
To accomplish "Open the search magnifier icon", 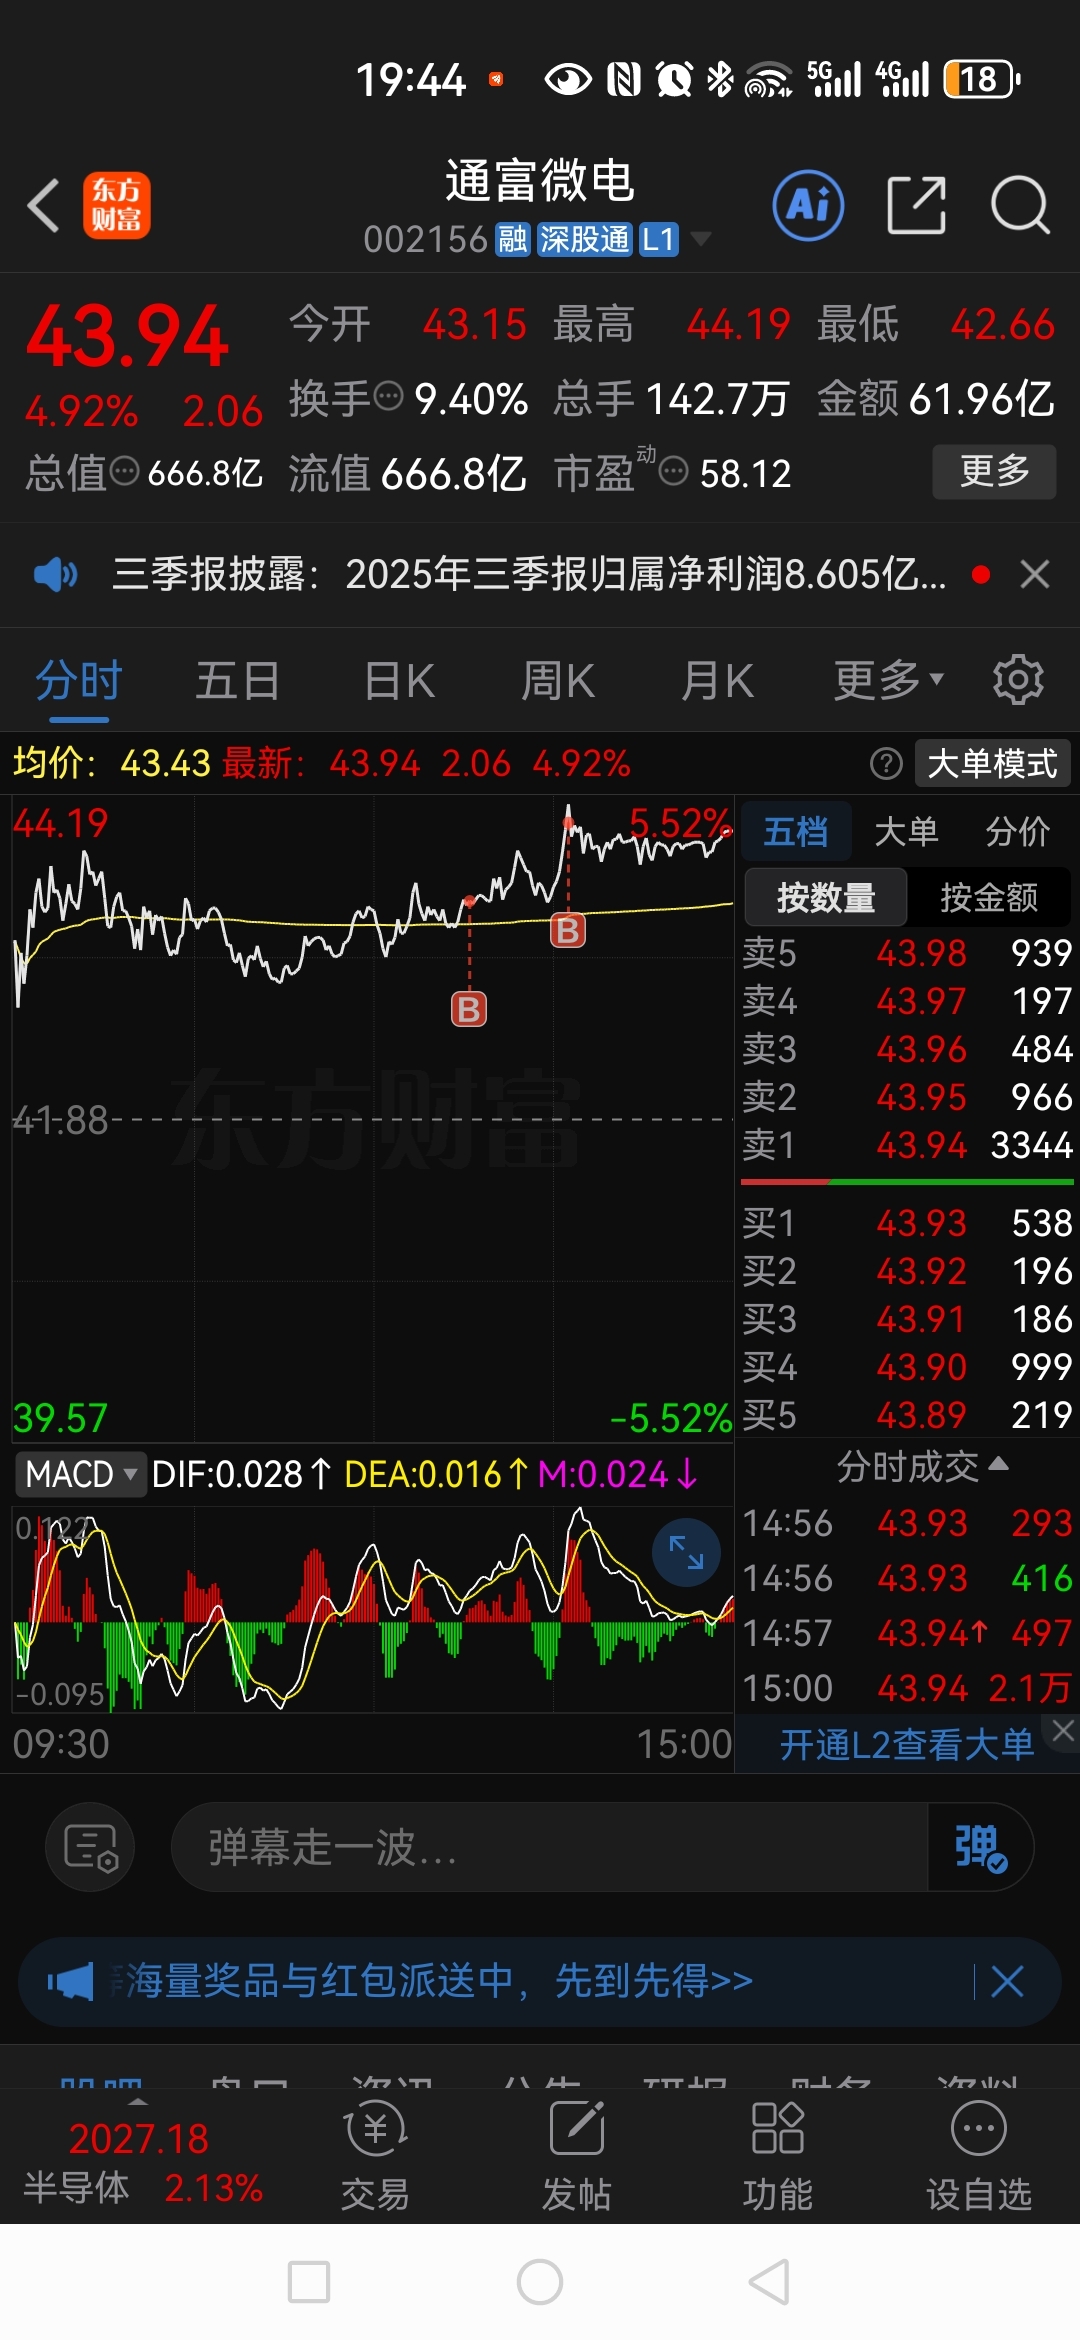I will (x=1020, y=205).
